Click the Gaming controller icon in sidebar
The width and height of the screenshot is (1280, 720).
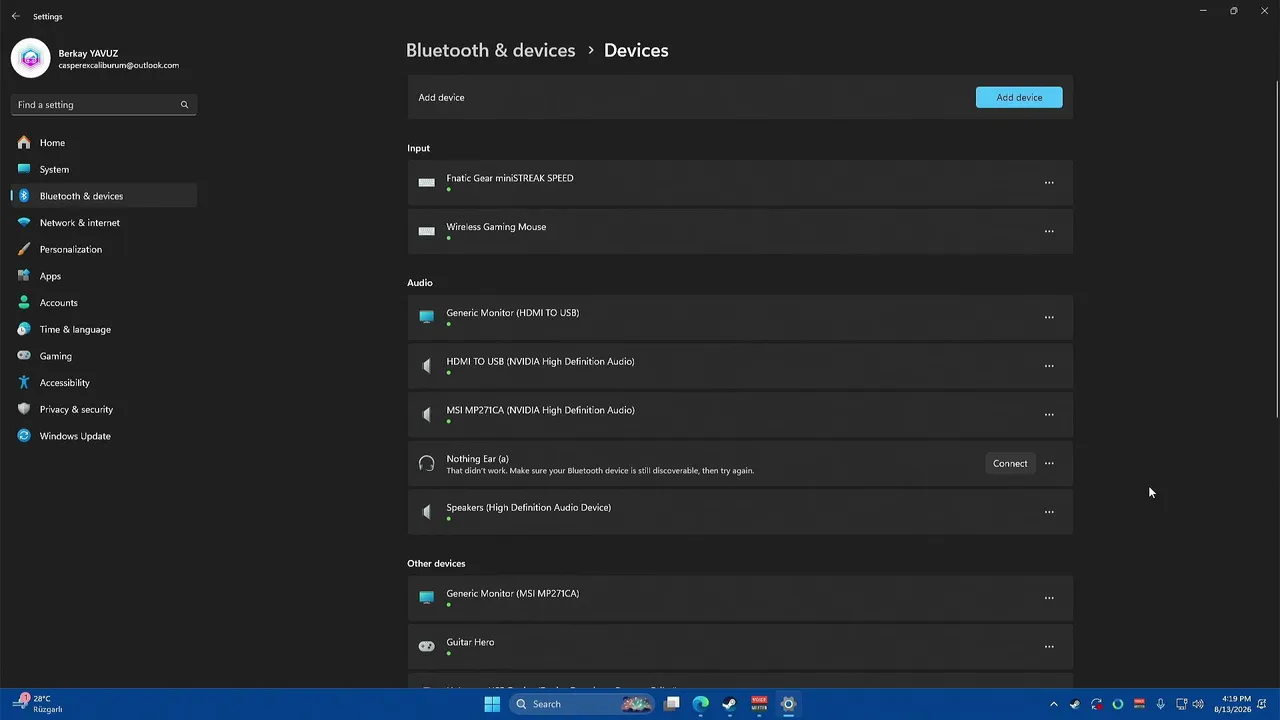[x=24, y=356]
